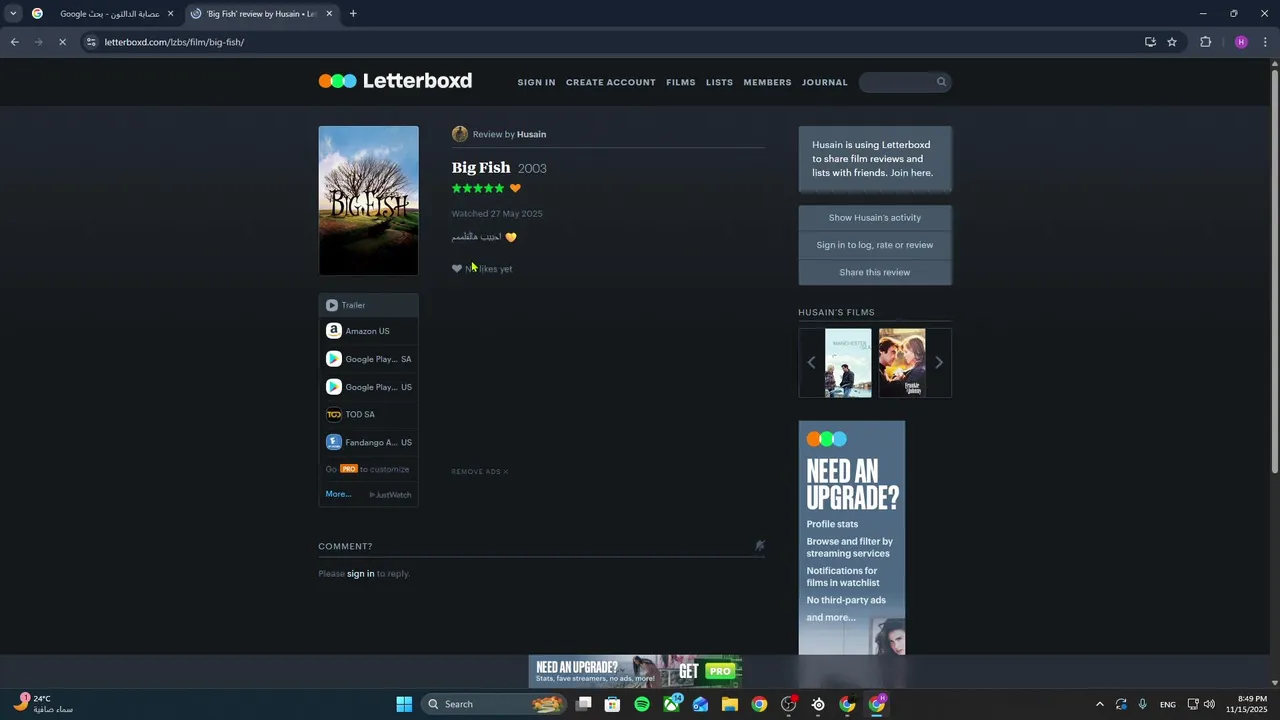Go back using the browser back arrow
1280x720 pixels.
[x=14, y=42]
